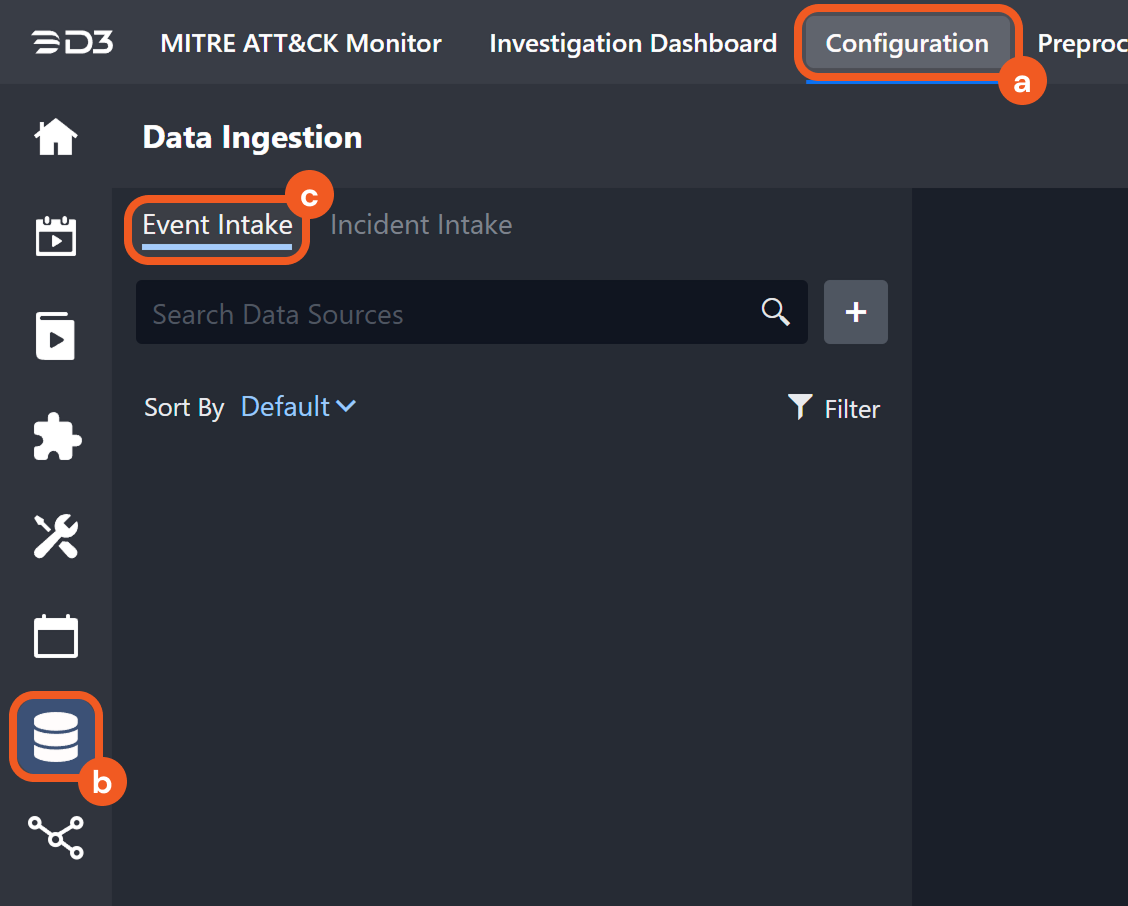
Task: Open the blank calendar sidebar icon
Action: tap(56, 636)
